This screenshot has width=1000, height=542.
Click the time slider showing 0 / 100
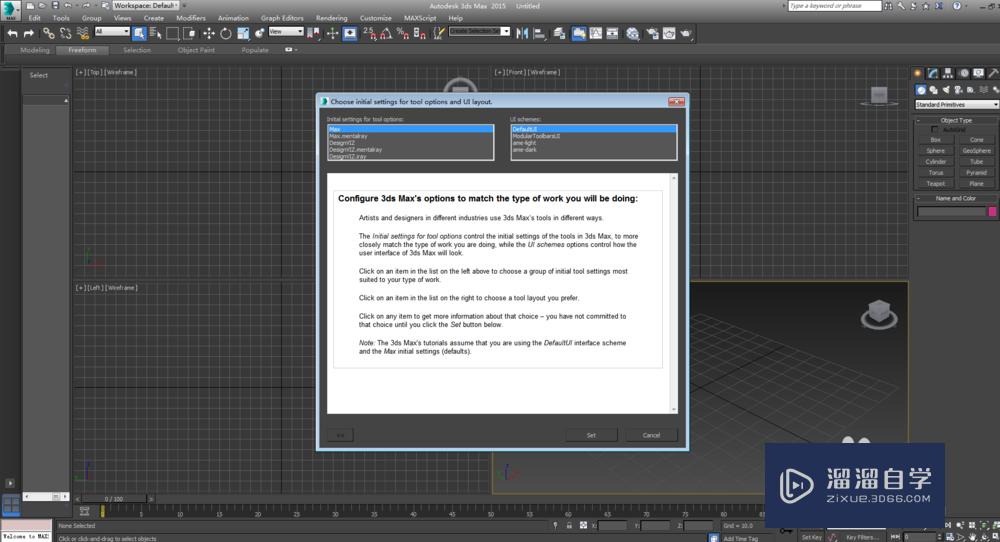(114, 499)
